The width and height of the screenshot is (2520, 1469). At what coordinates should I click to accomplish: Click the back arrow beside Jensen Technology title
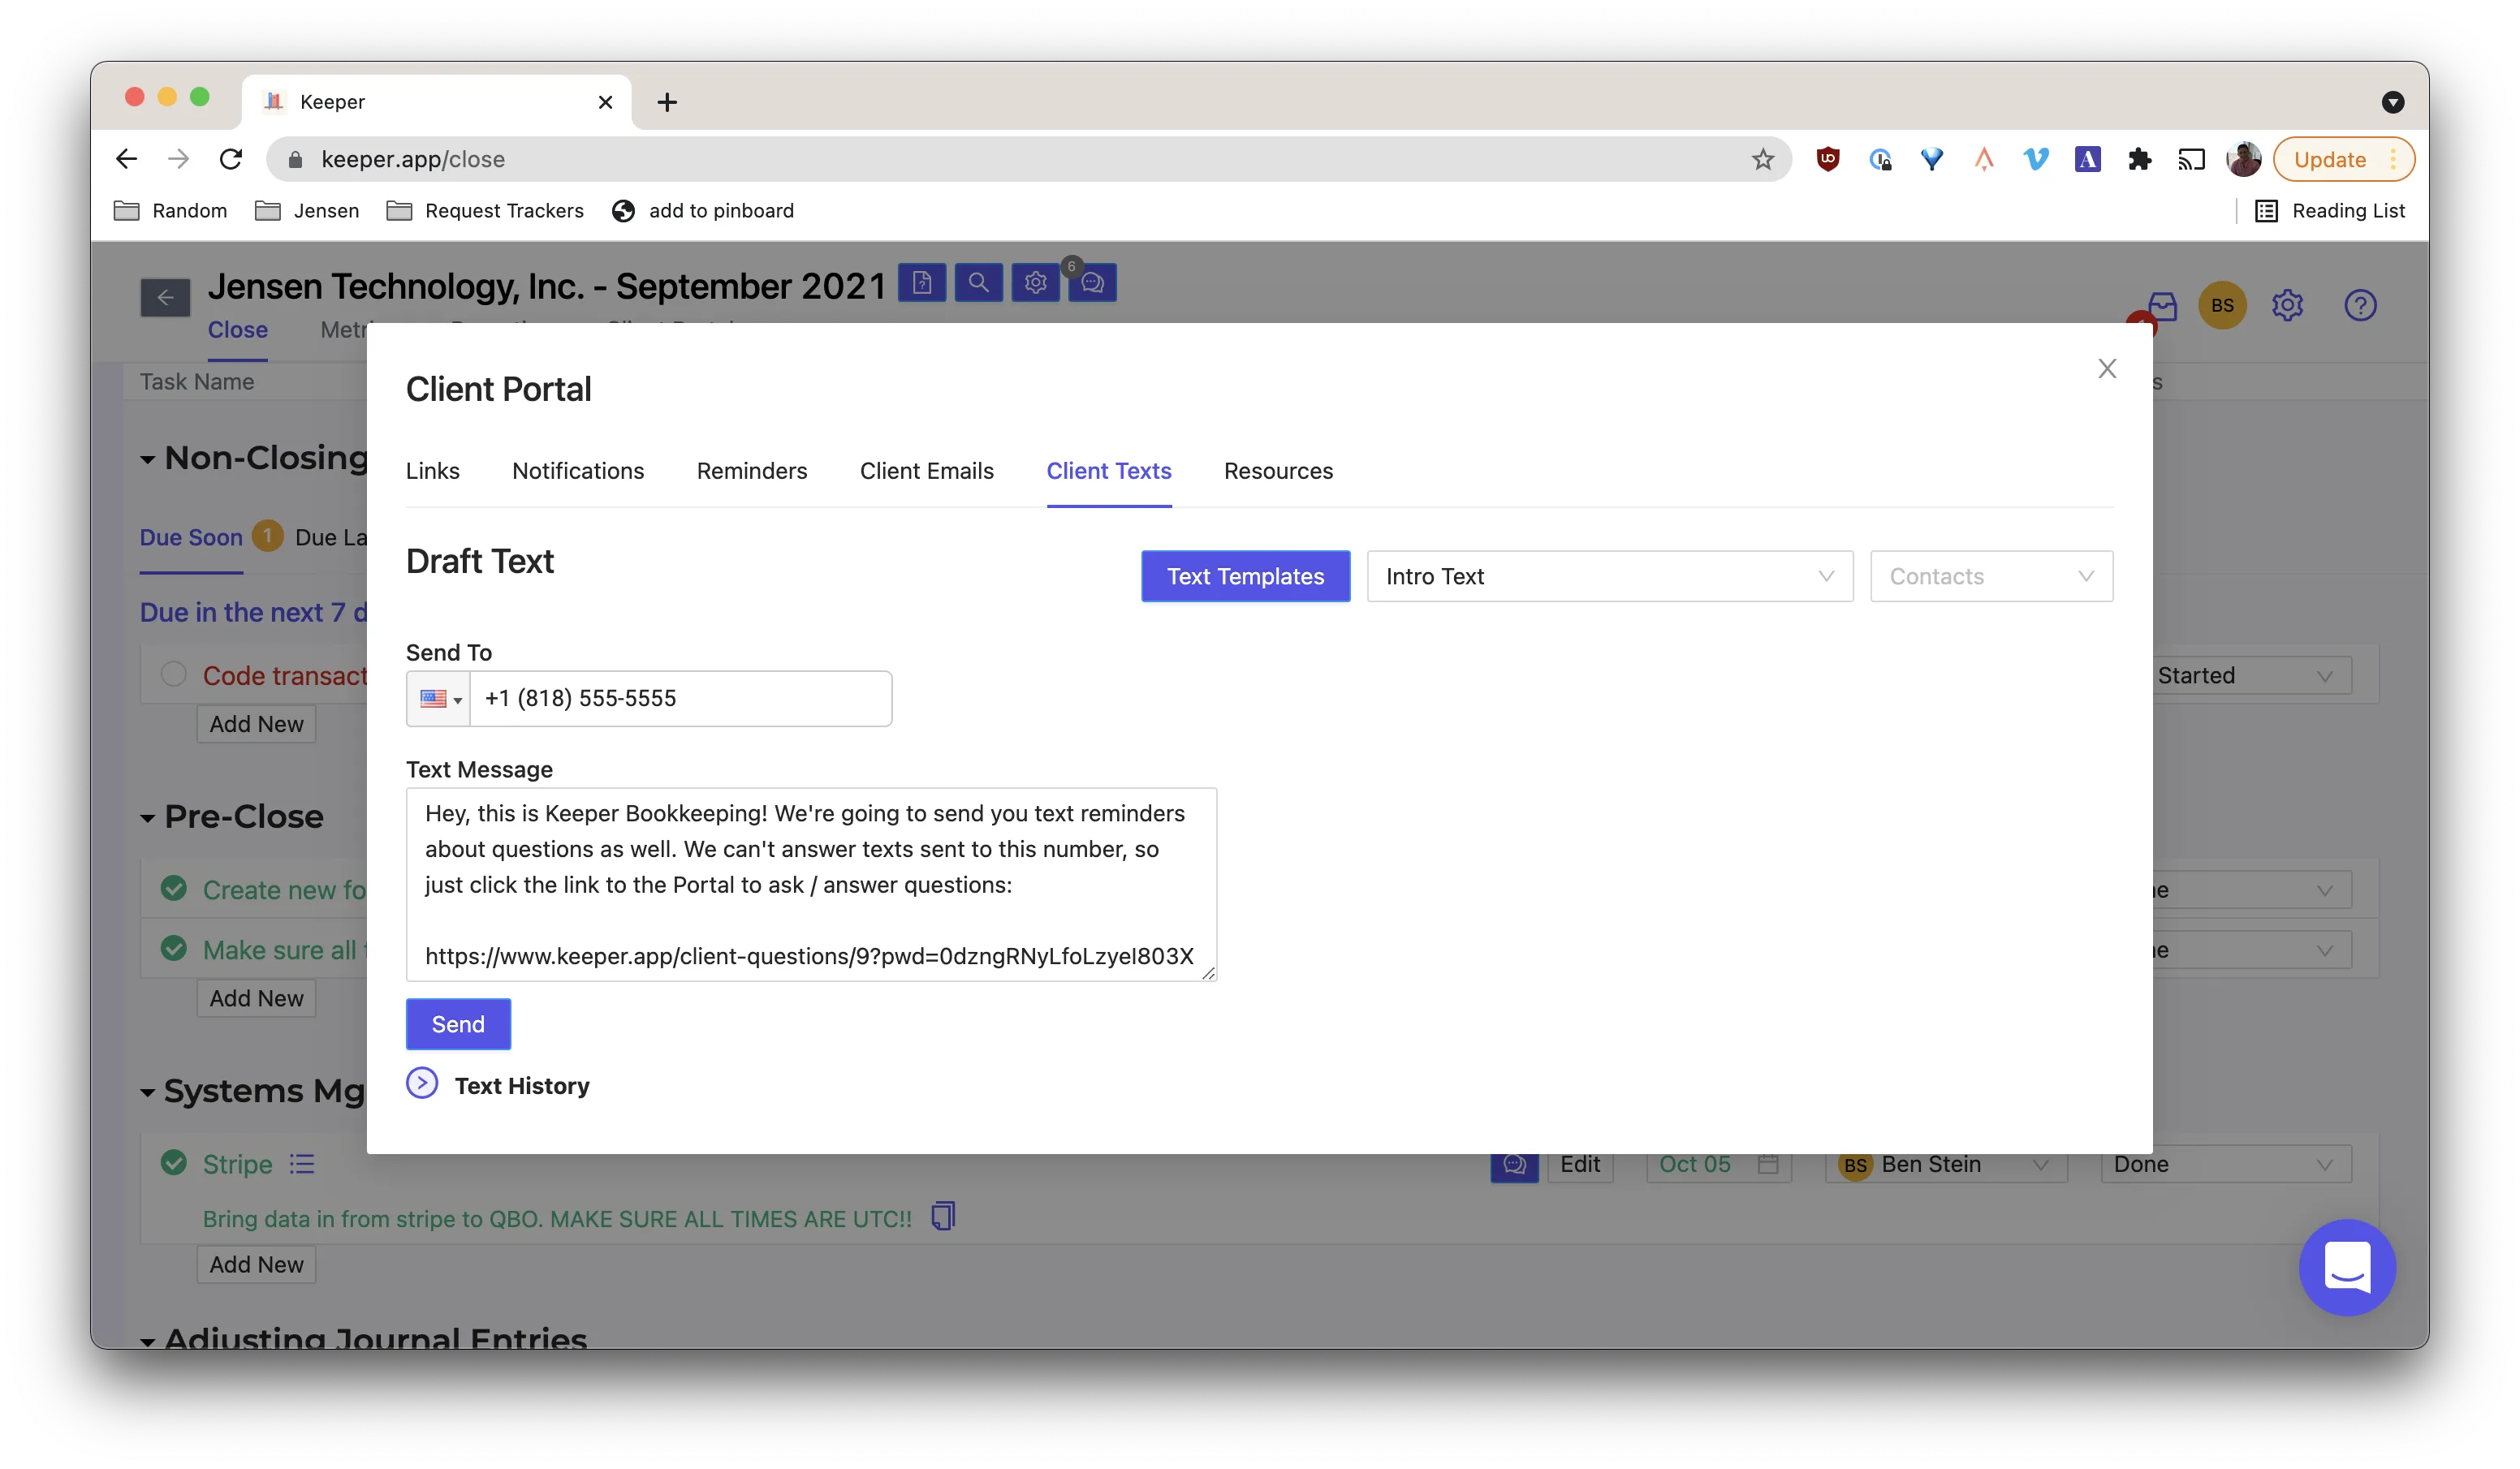pyautogui.click(x=165, y=297)
